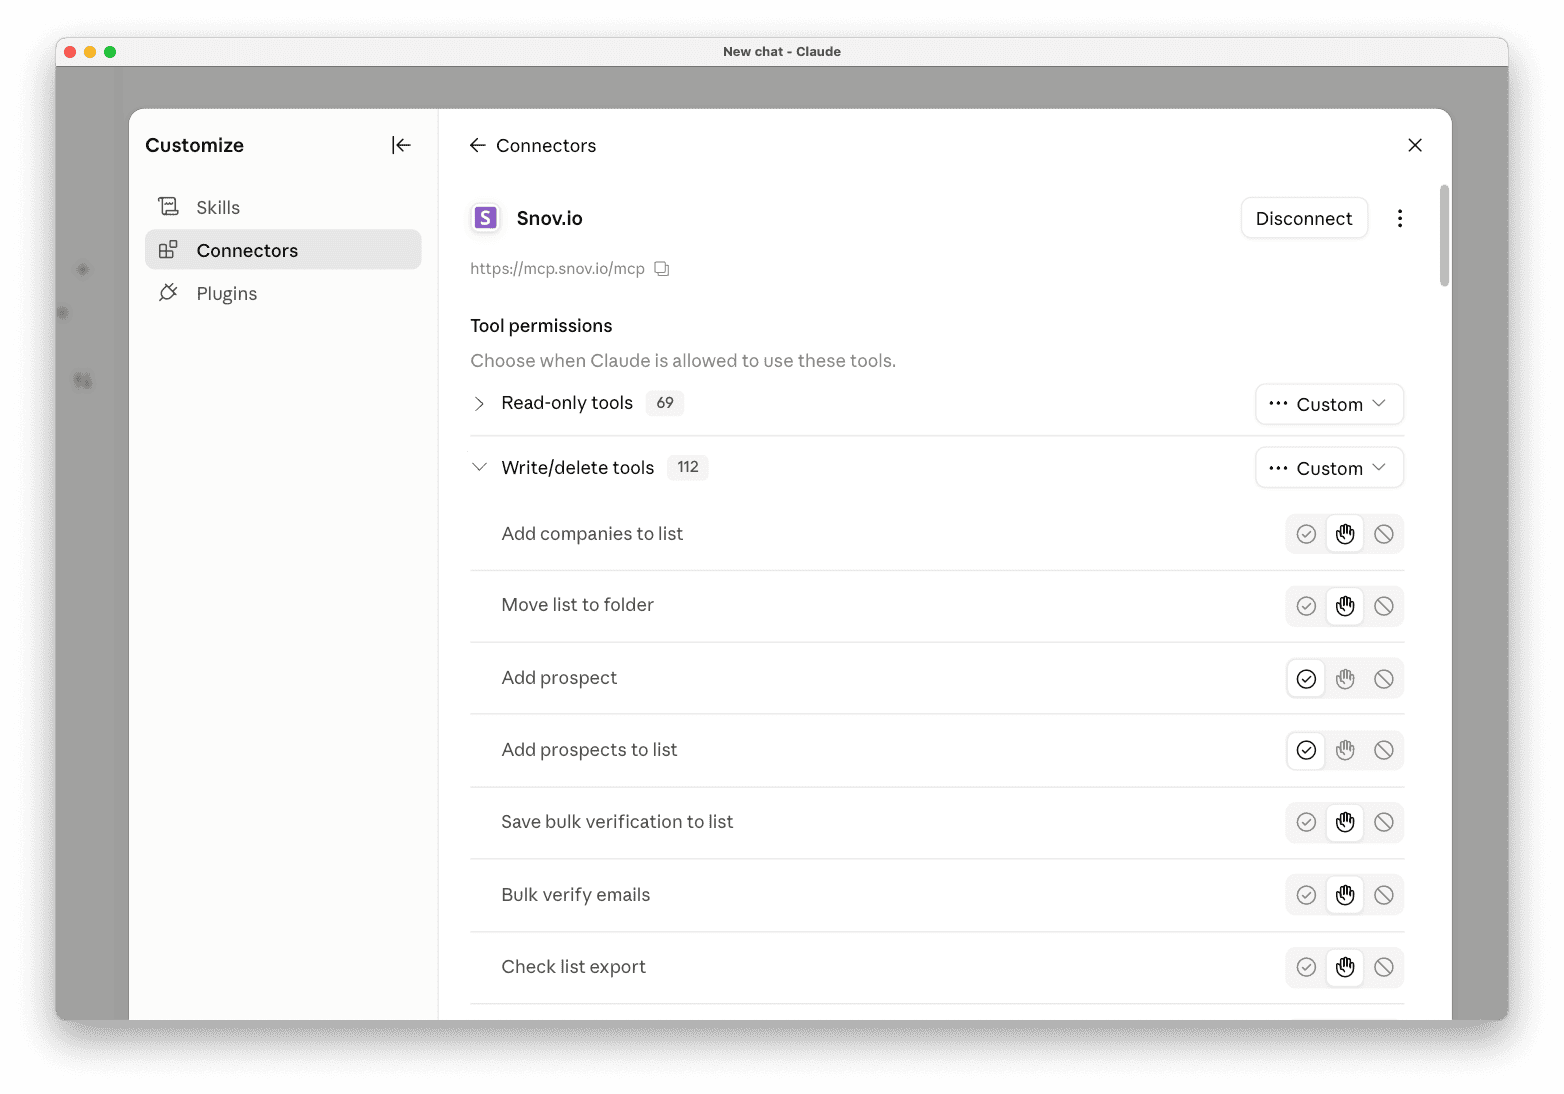Always allow Bulk verify emails
The height and width of the screenshot is (1094, 1564).
pyautogui.click(x=1306, y=895)
